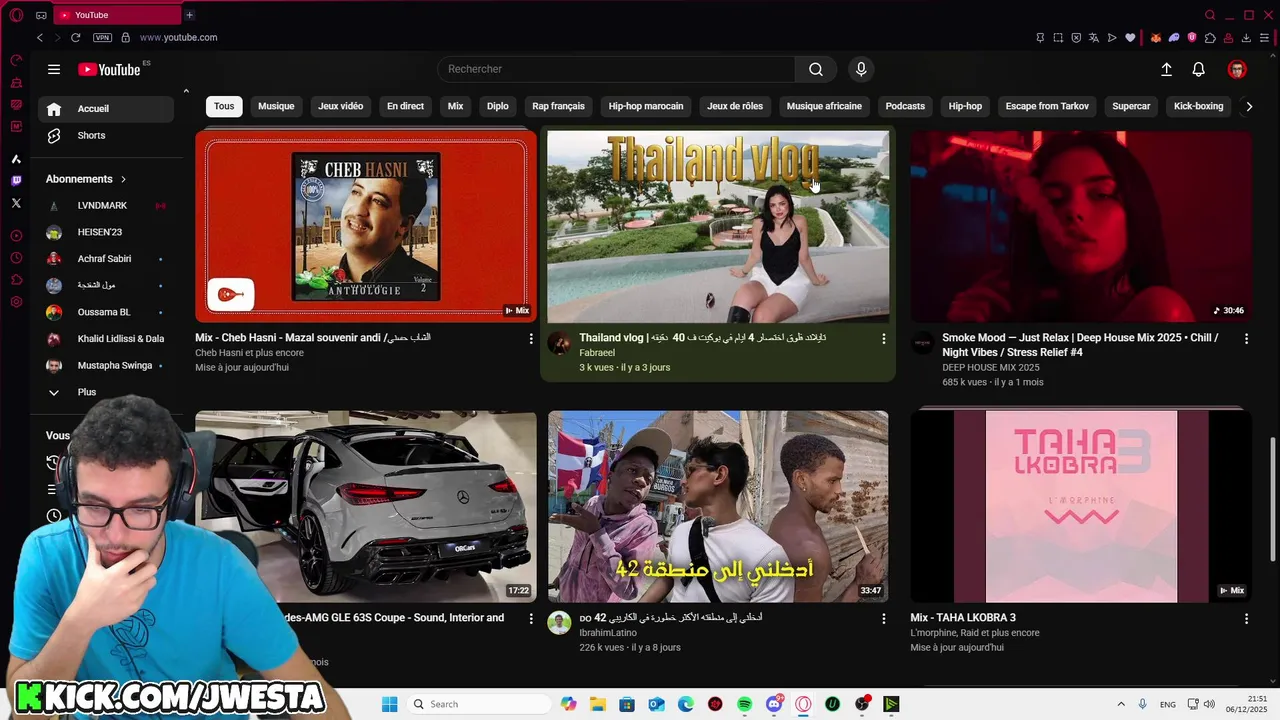Screen dimensions: 1280x720
Task: Open options for Mix TAHA LKOBRA 3
Action: 1246,619
